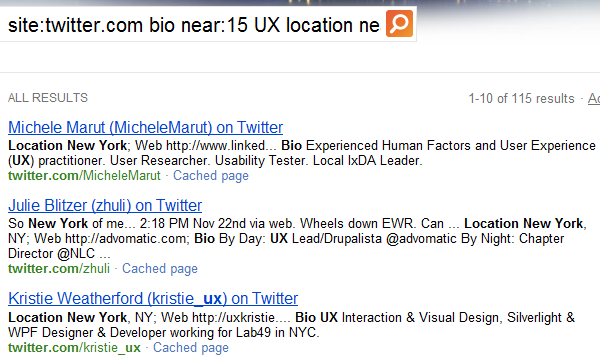Click the partially visible Advanced link

[594, 98]
